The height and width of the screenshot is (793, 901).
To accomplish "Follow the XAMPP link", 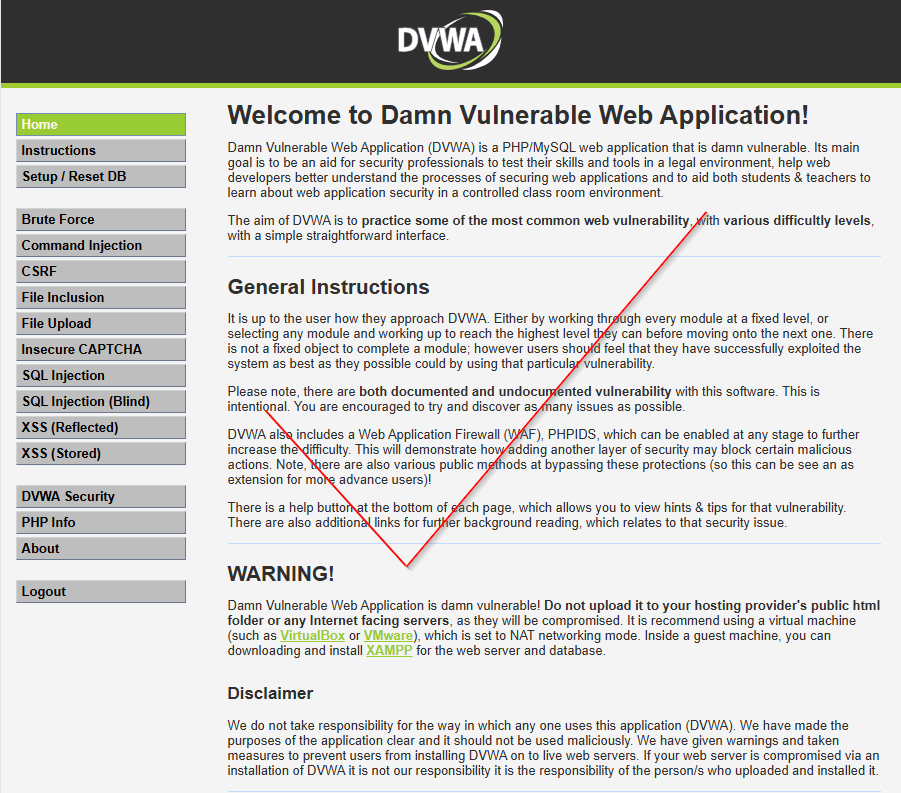I will click(x=389, y=650).
